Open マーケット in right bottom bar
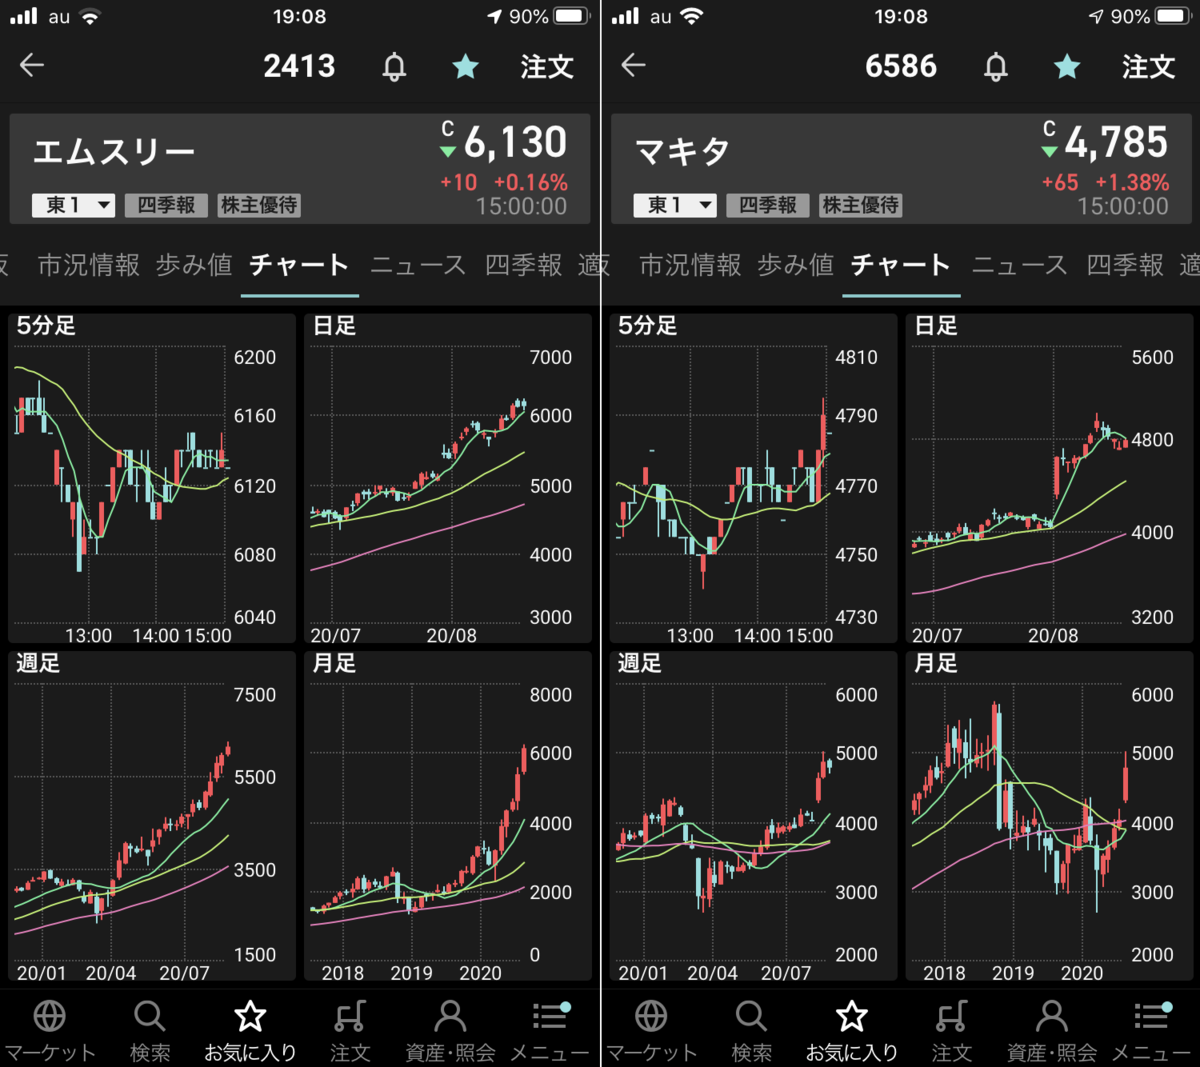Viewport: 1200px width, 1067px height. pyautogui.click(x=651, y=1030)
